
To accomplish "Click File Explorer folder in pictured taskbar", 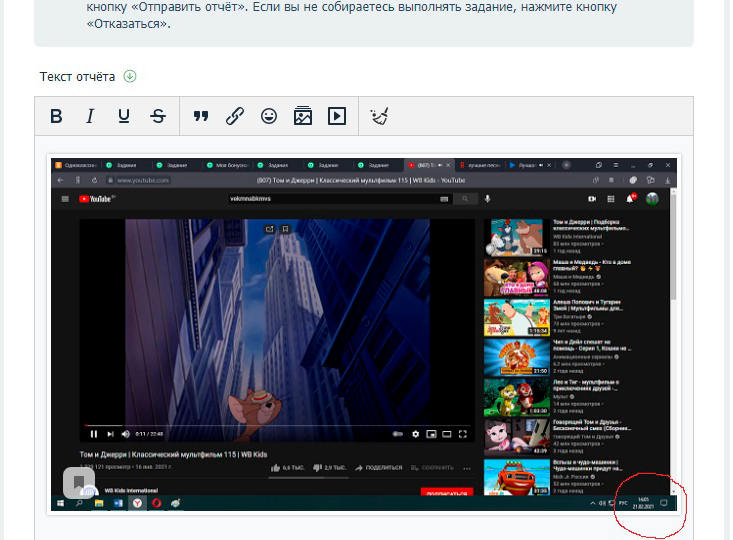I will point(99,503).
